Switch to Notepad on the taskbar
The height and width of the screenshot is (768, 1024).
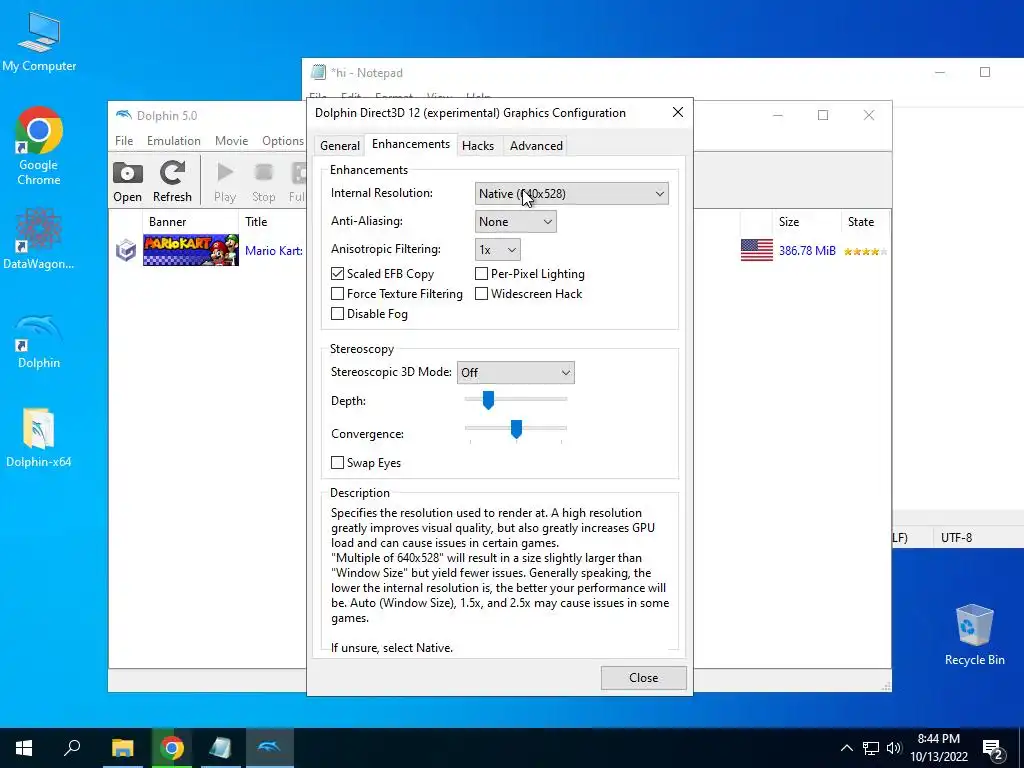point(220,748)
